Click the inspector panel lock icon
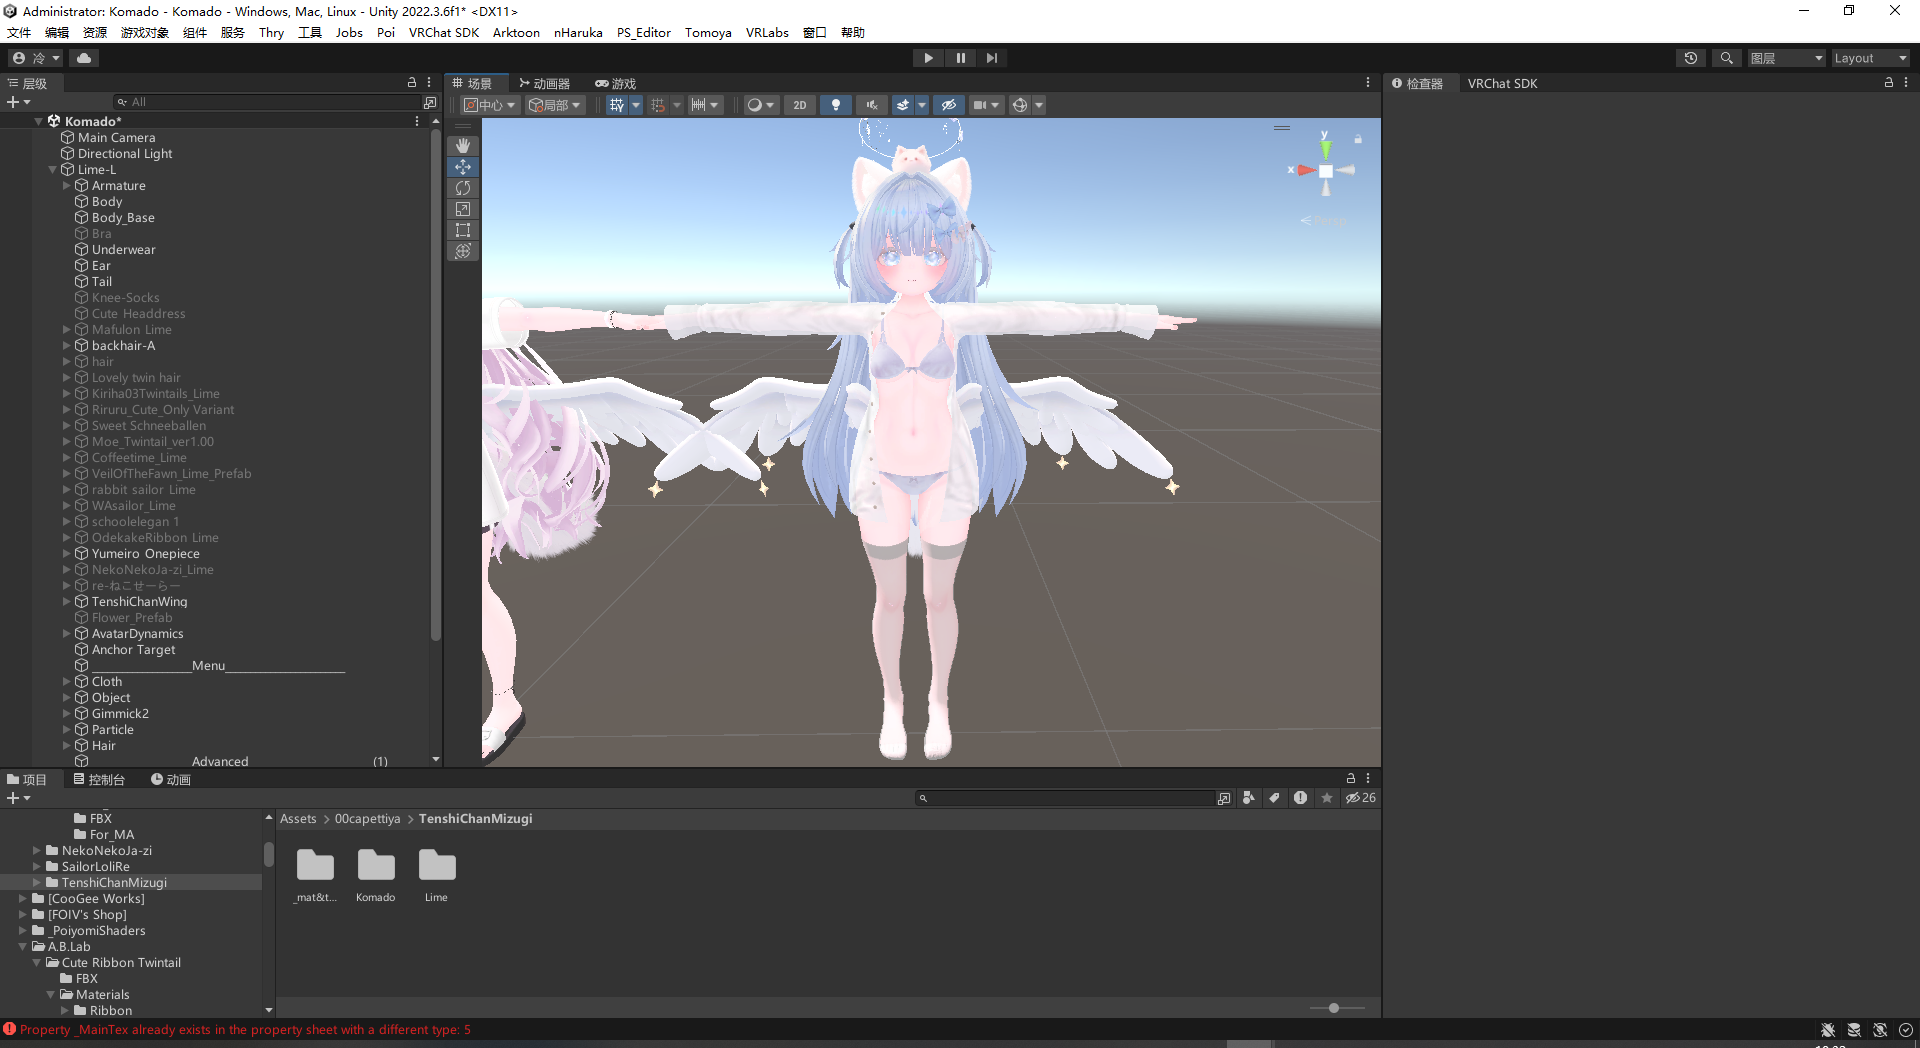 pos(1889,83)
